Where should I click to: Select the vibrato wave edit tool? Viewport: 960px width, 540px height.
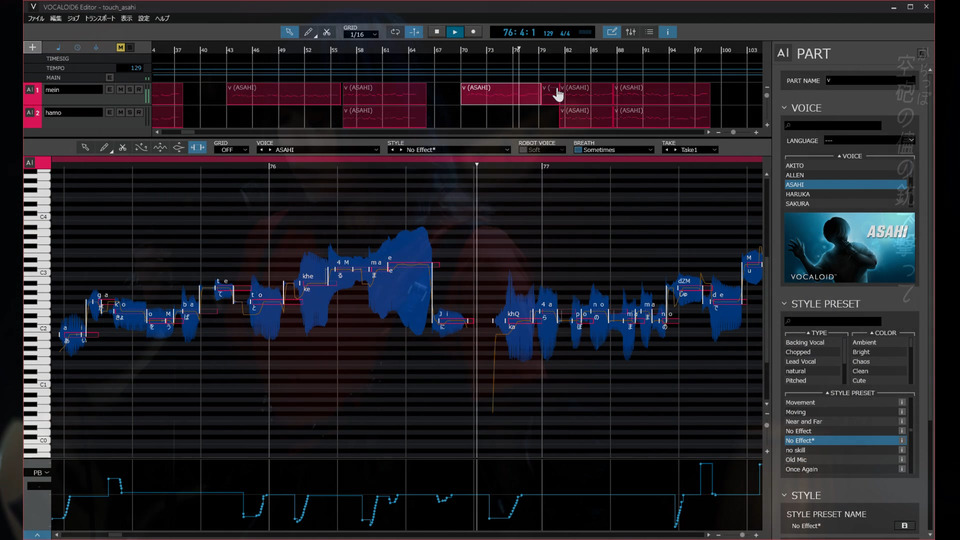pyautogui.click(x=160, y=148)
